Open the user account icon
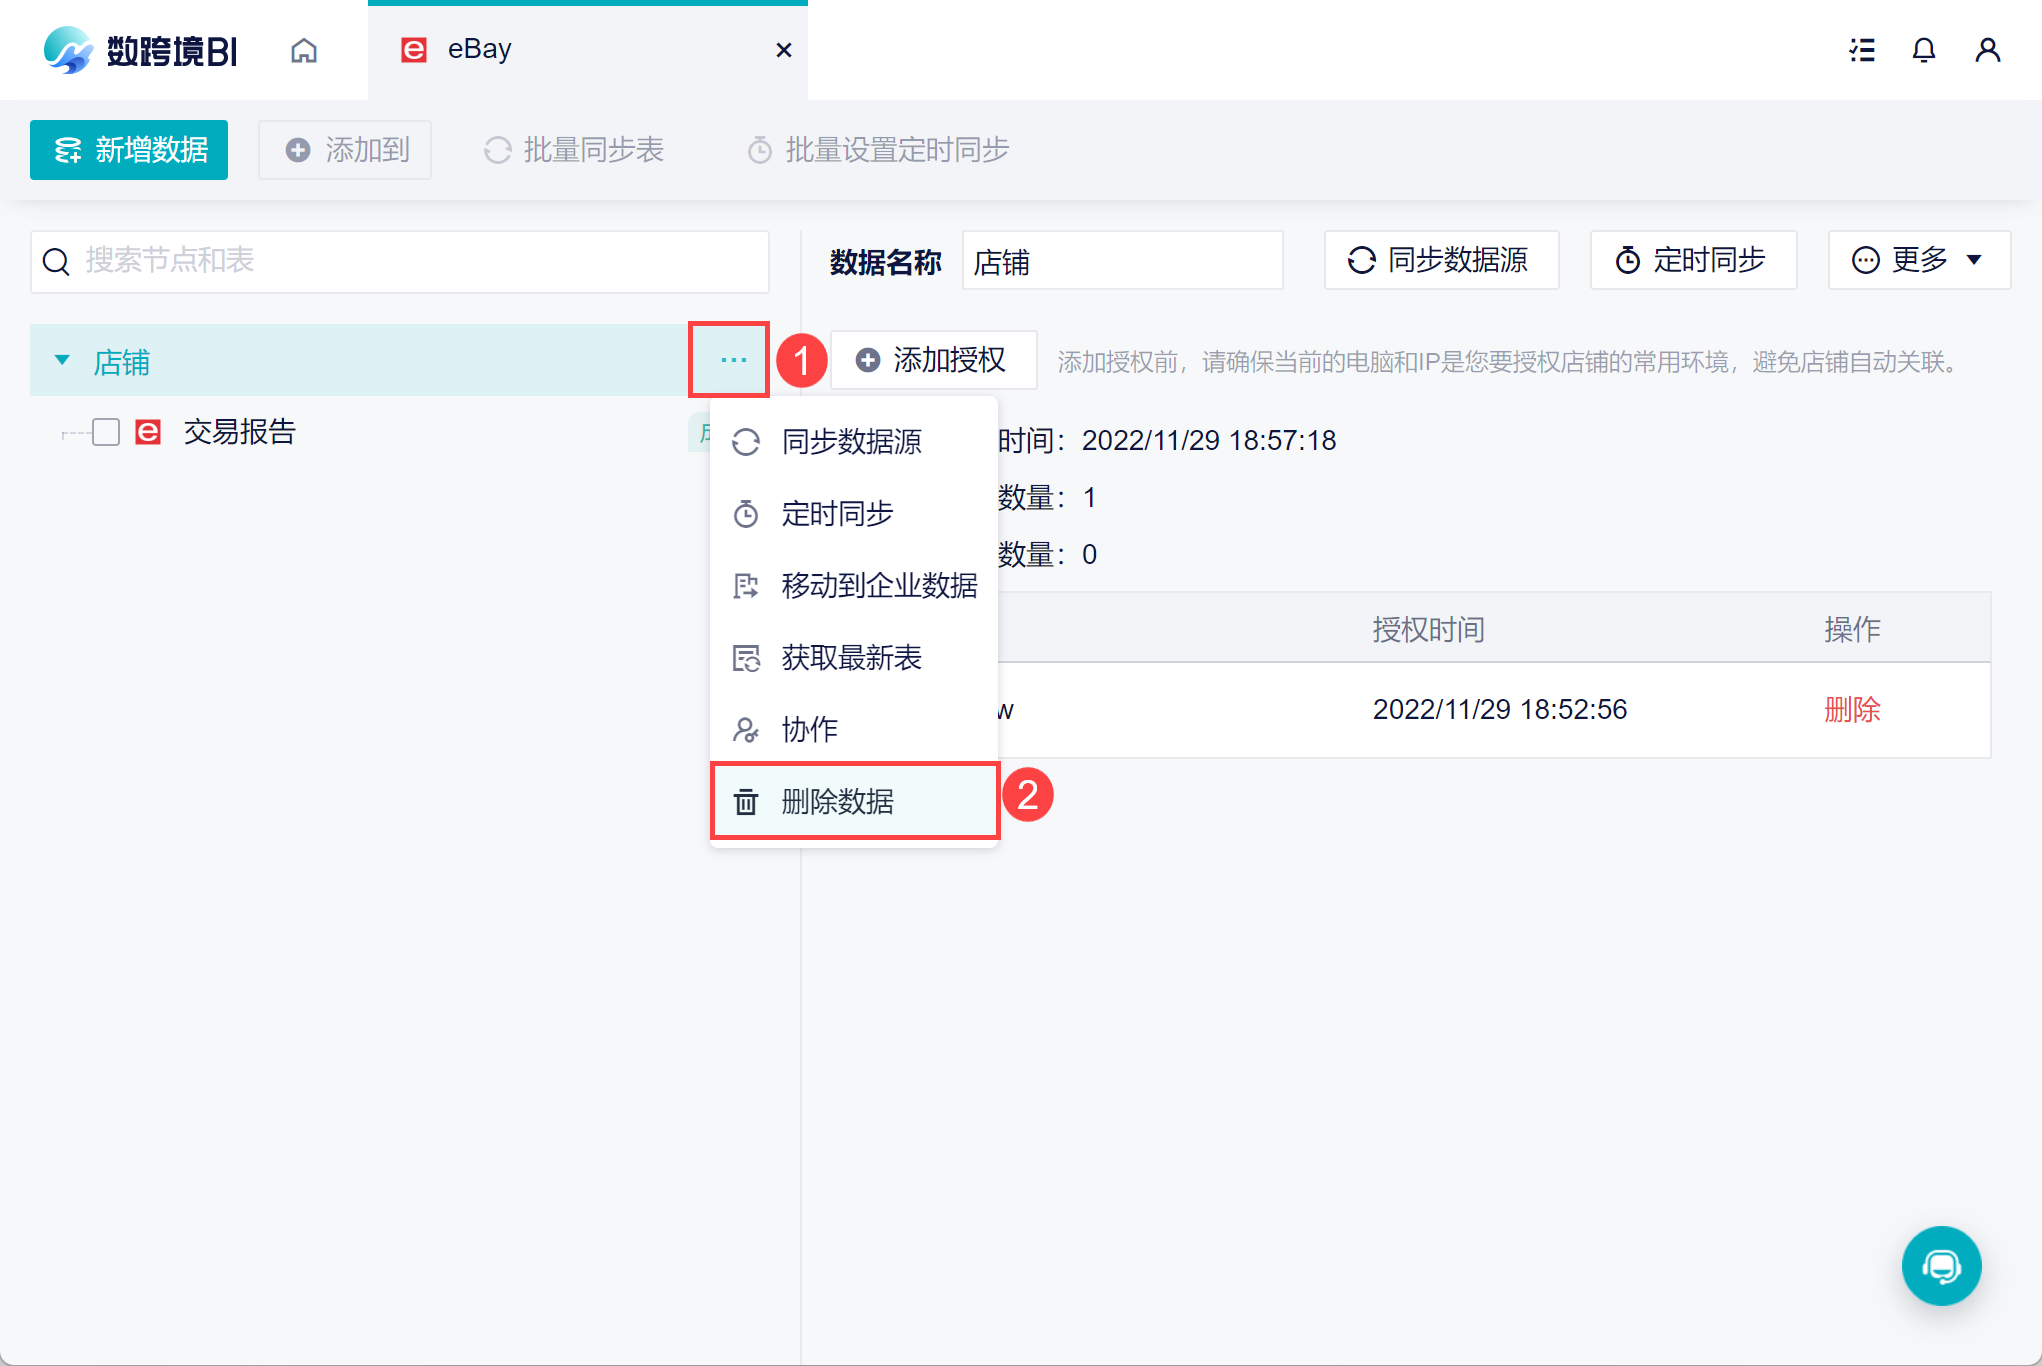This screenshot has width=2042, height=1366. coord(1988,50)
